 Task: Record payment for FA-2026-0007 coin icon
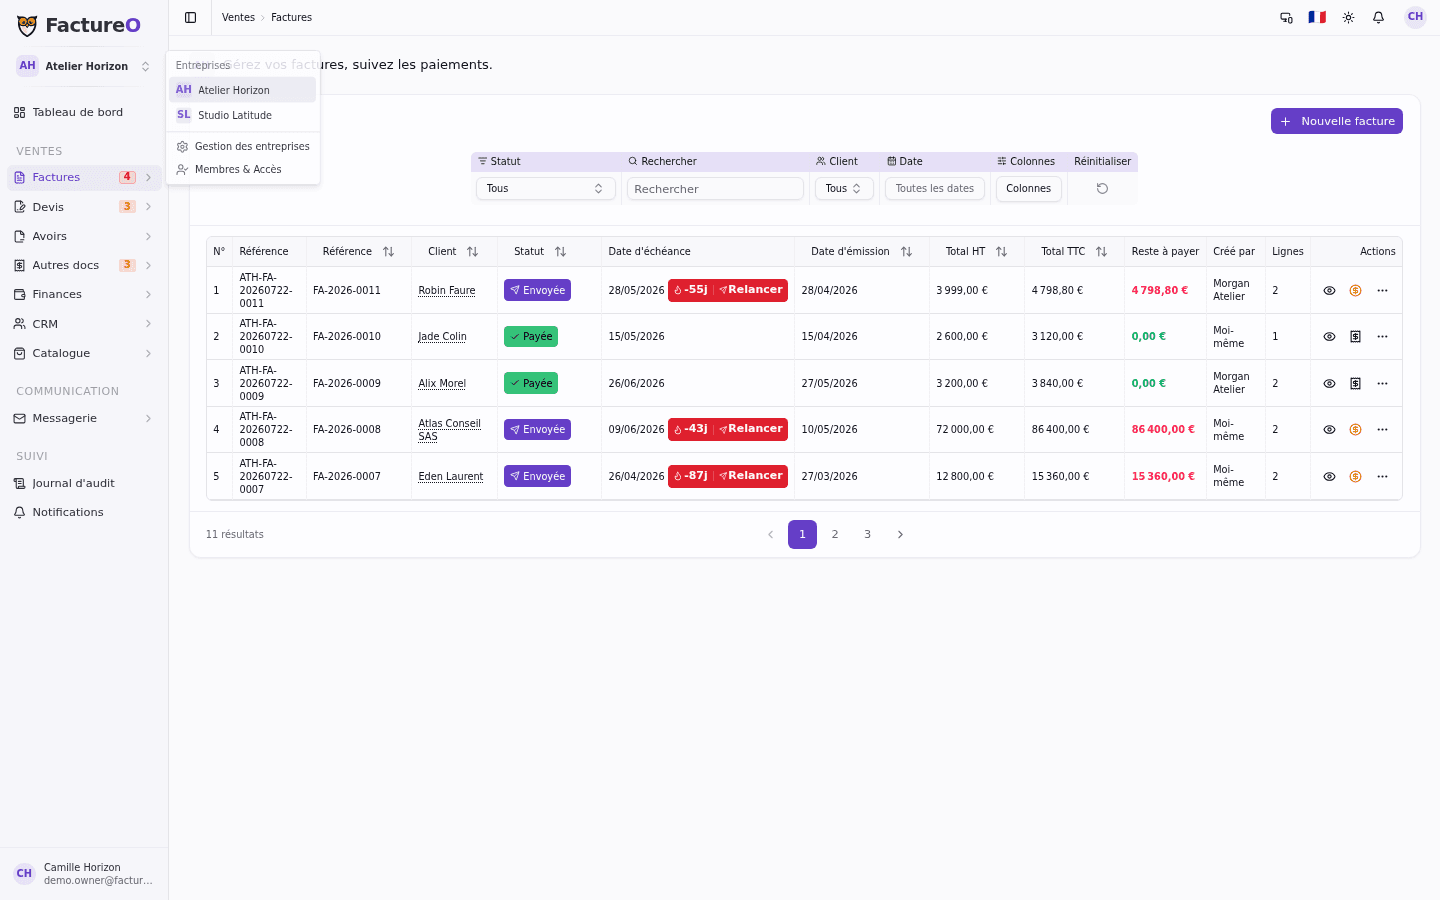pyautogui.click(x=1355, y=476)
